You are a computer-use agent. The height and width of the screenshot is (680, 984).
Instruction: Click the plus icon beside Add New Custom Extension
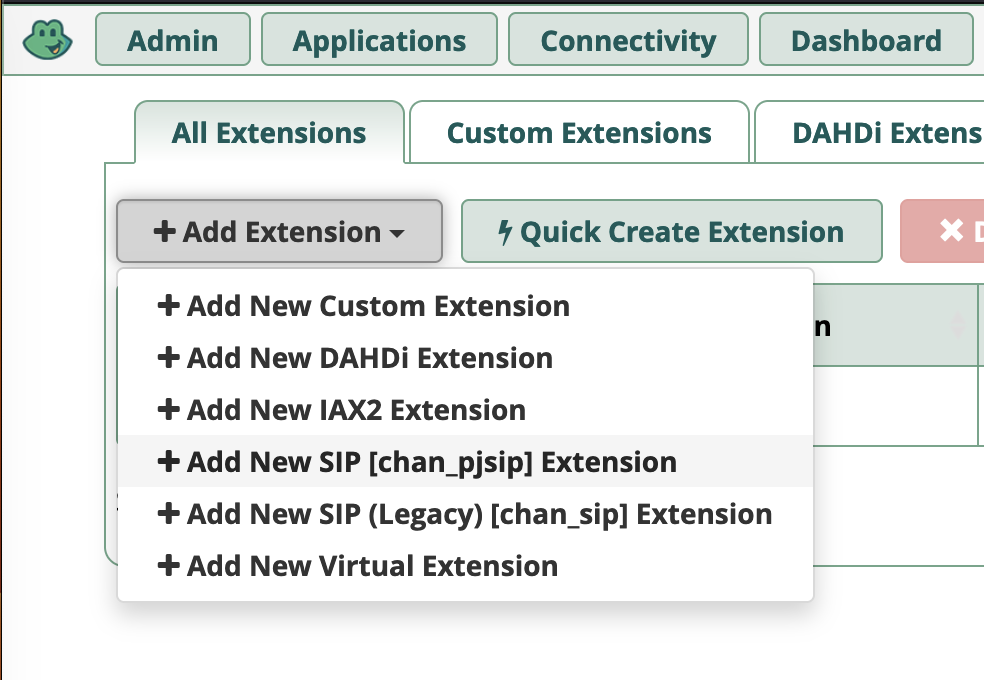click(x=168, y=305)
